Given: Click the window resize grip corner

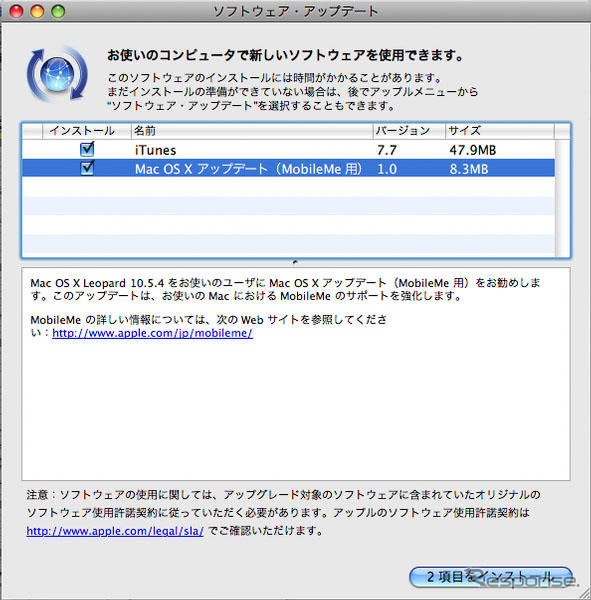Looking at the screenshot, I should (583, 593).
